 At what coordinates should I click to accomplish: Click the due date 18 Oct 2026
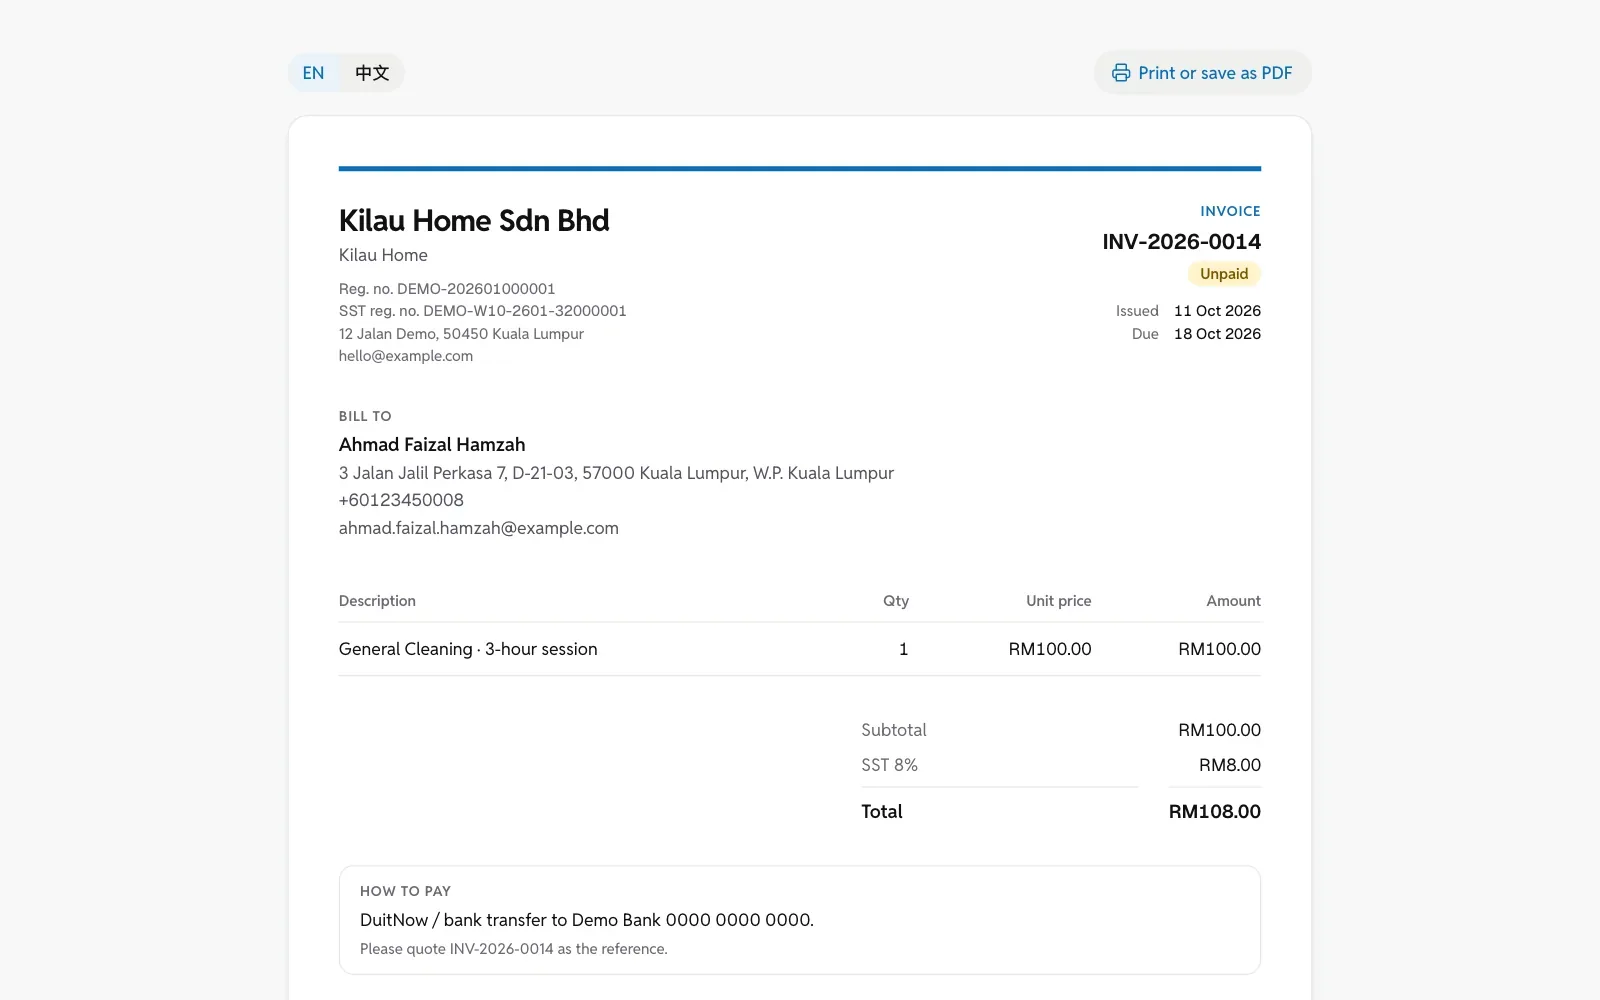coord(1217,334)
